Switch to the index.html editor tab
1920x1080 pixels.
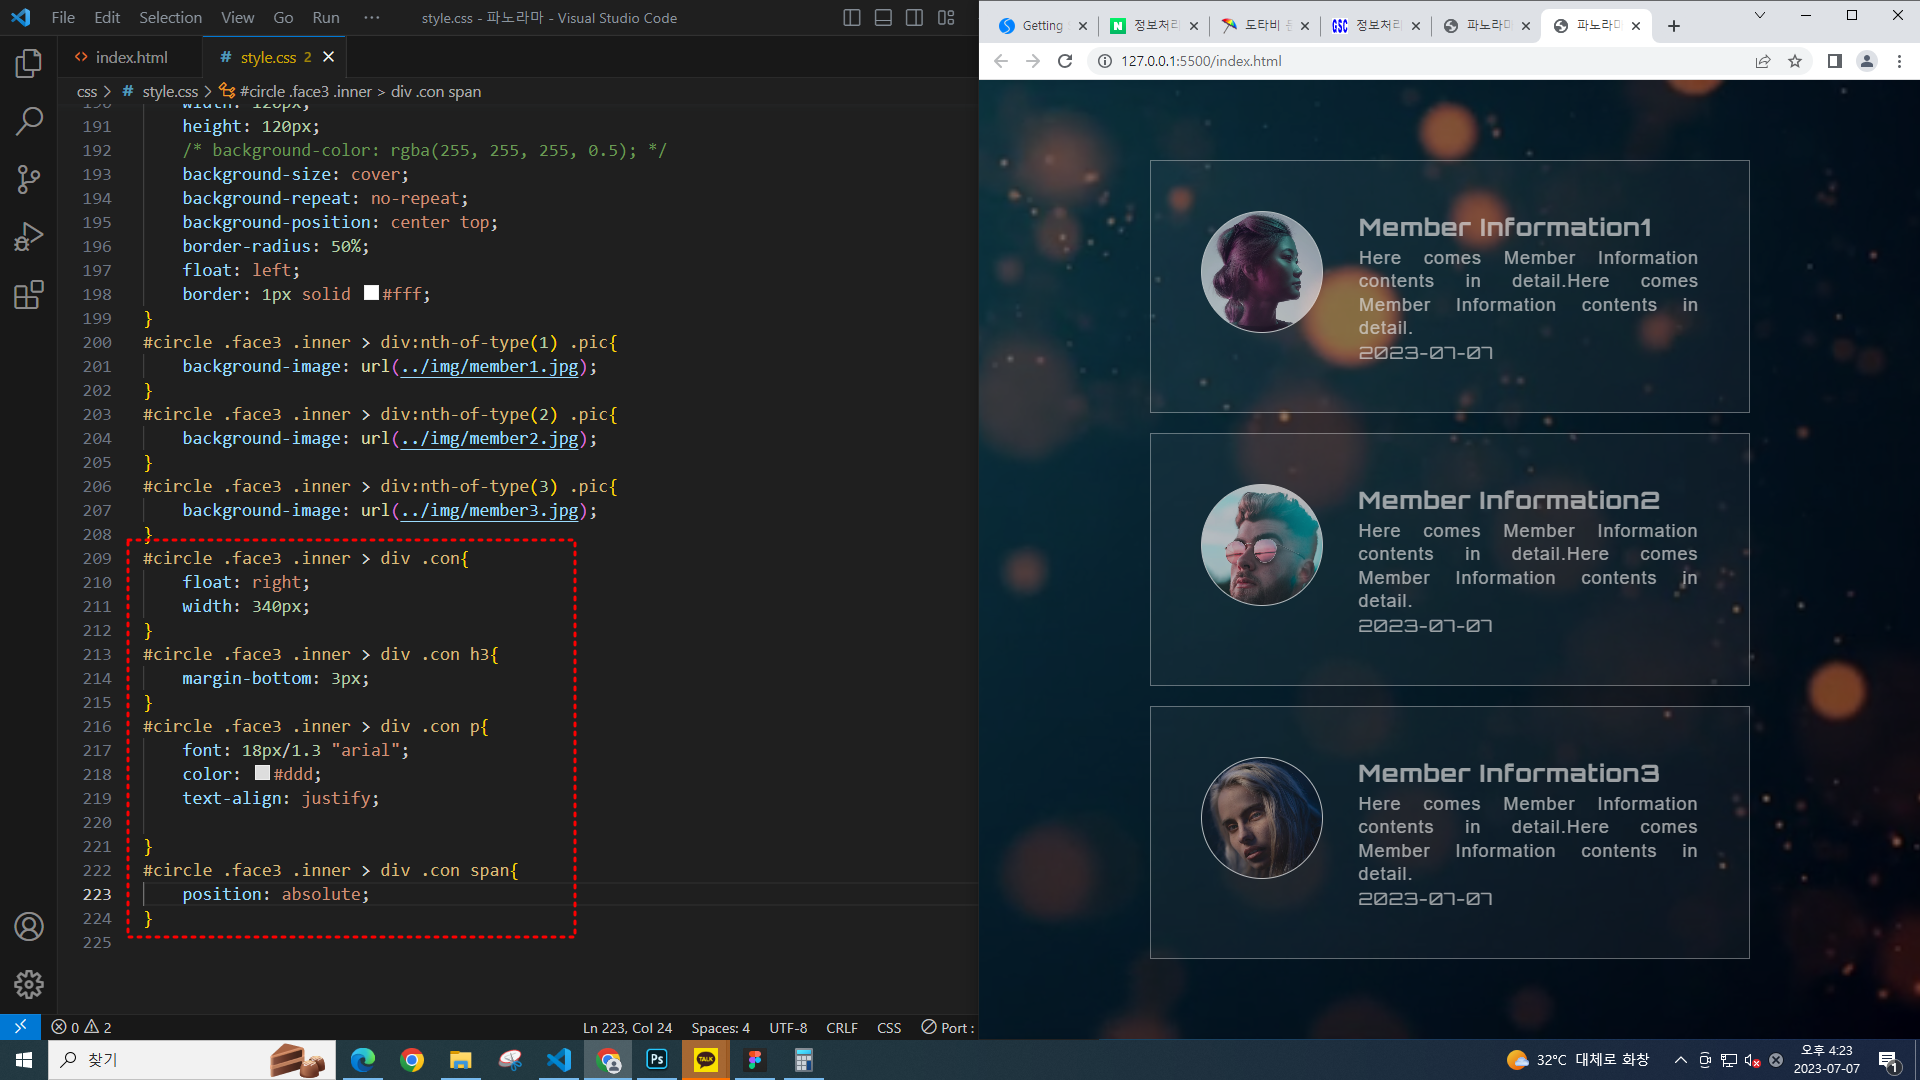click(x=131, y=57)
